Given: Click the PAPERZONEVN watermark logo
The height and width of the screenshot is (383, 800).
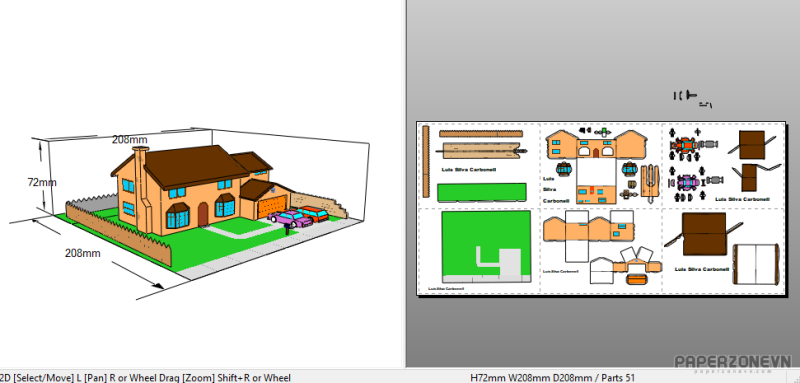Looking at the screenshot, I should (x=733, y=362).
